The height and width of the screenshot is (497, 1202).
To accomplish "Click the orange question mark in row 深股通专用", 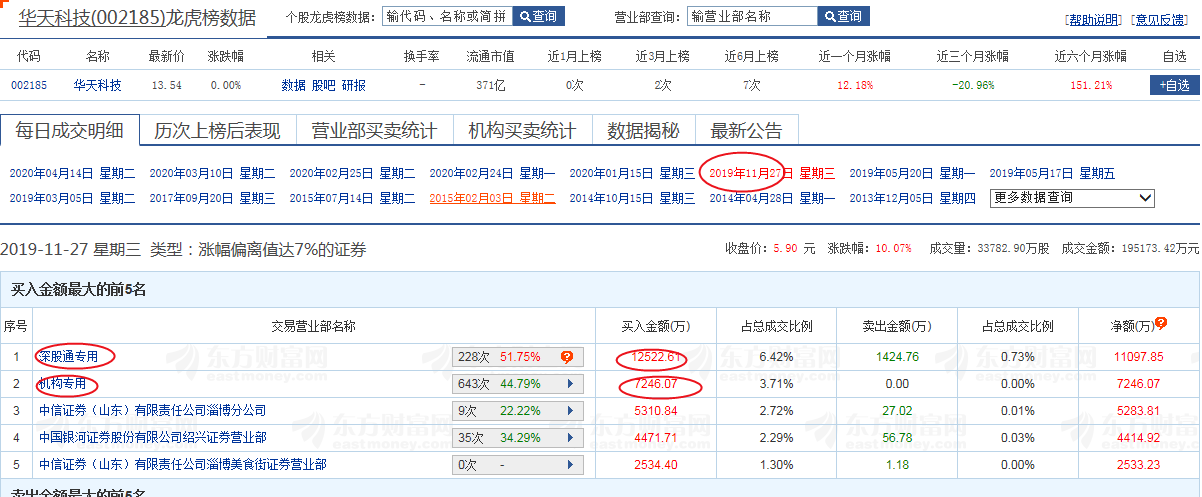I will [x=567, y=356].
